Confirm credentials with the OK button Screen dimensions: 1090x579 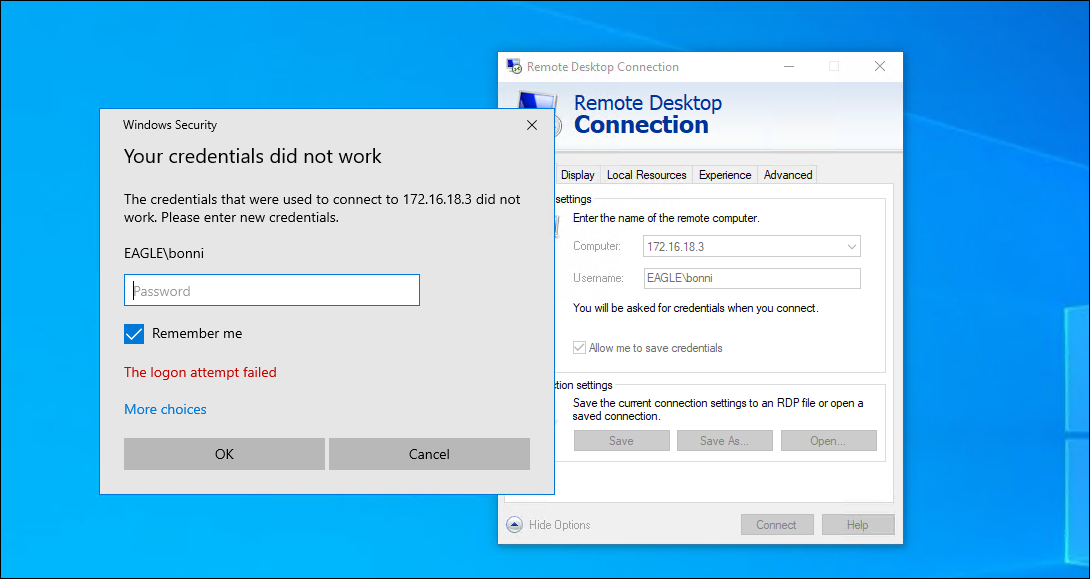225,454
